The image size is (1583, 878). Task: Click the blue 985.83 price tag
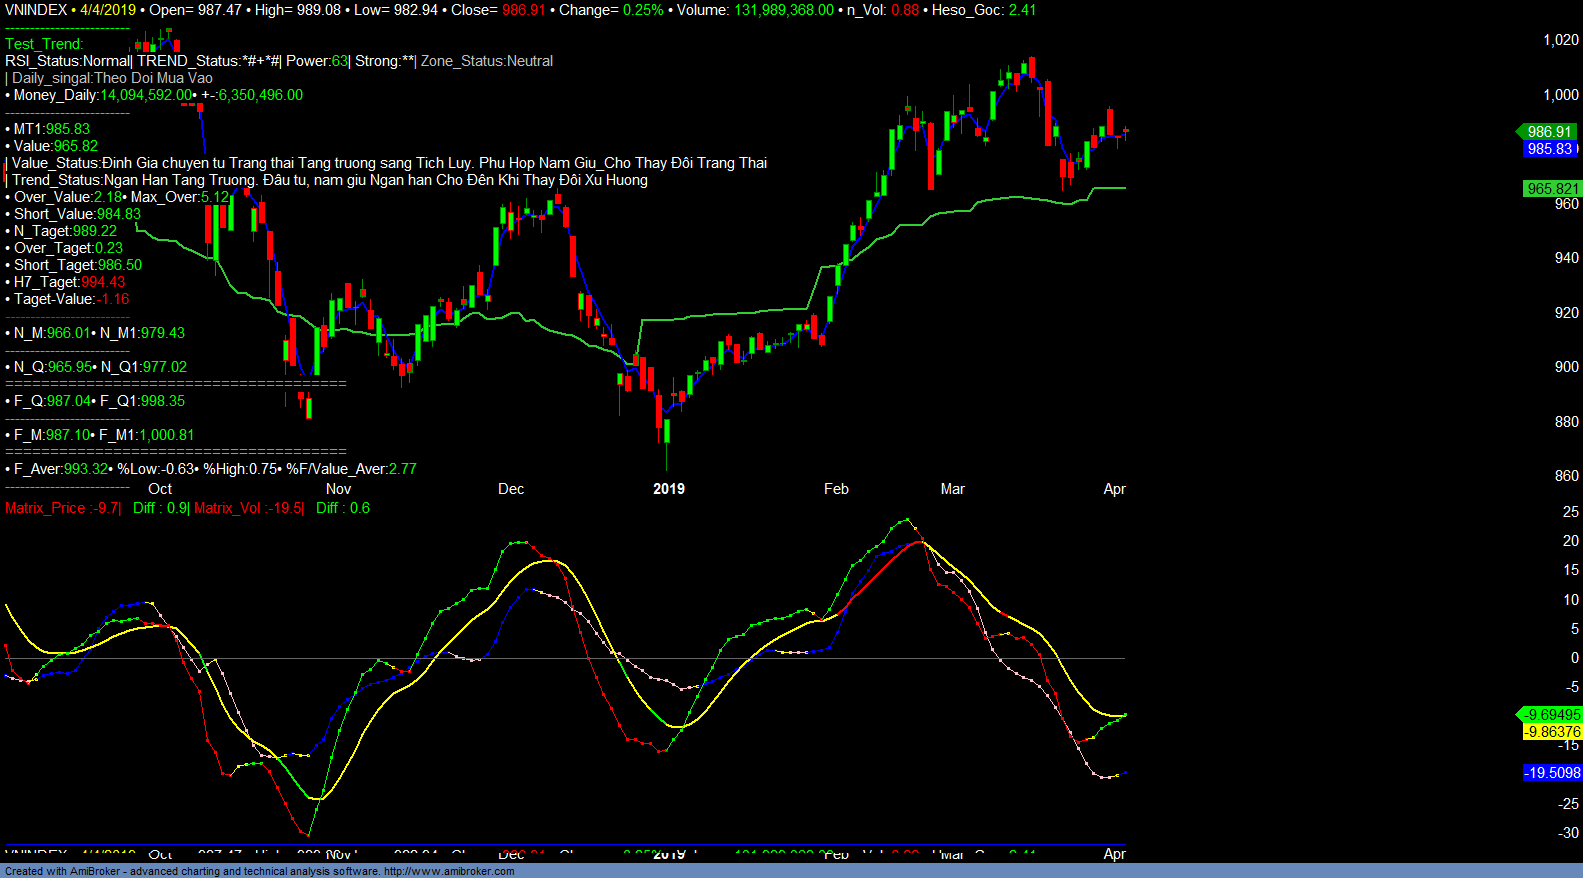coord(1550,149)
